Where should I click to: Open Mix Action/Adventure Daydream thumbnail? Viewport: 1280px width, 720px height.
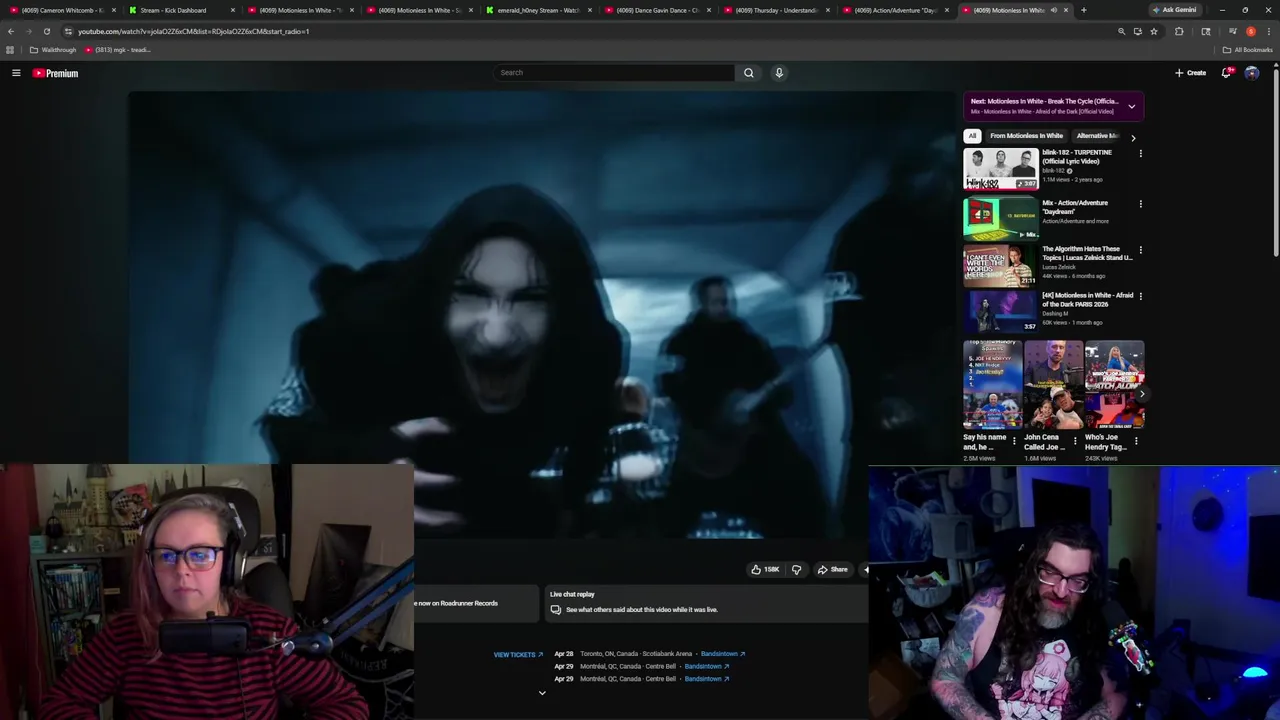1001,218
